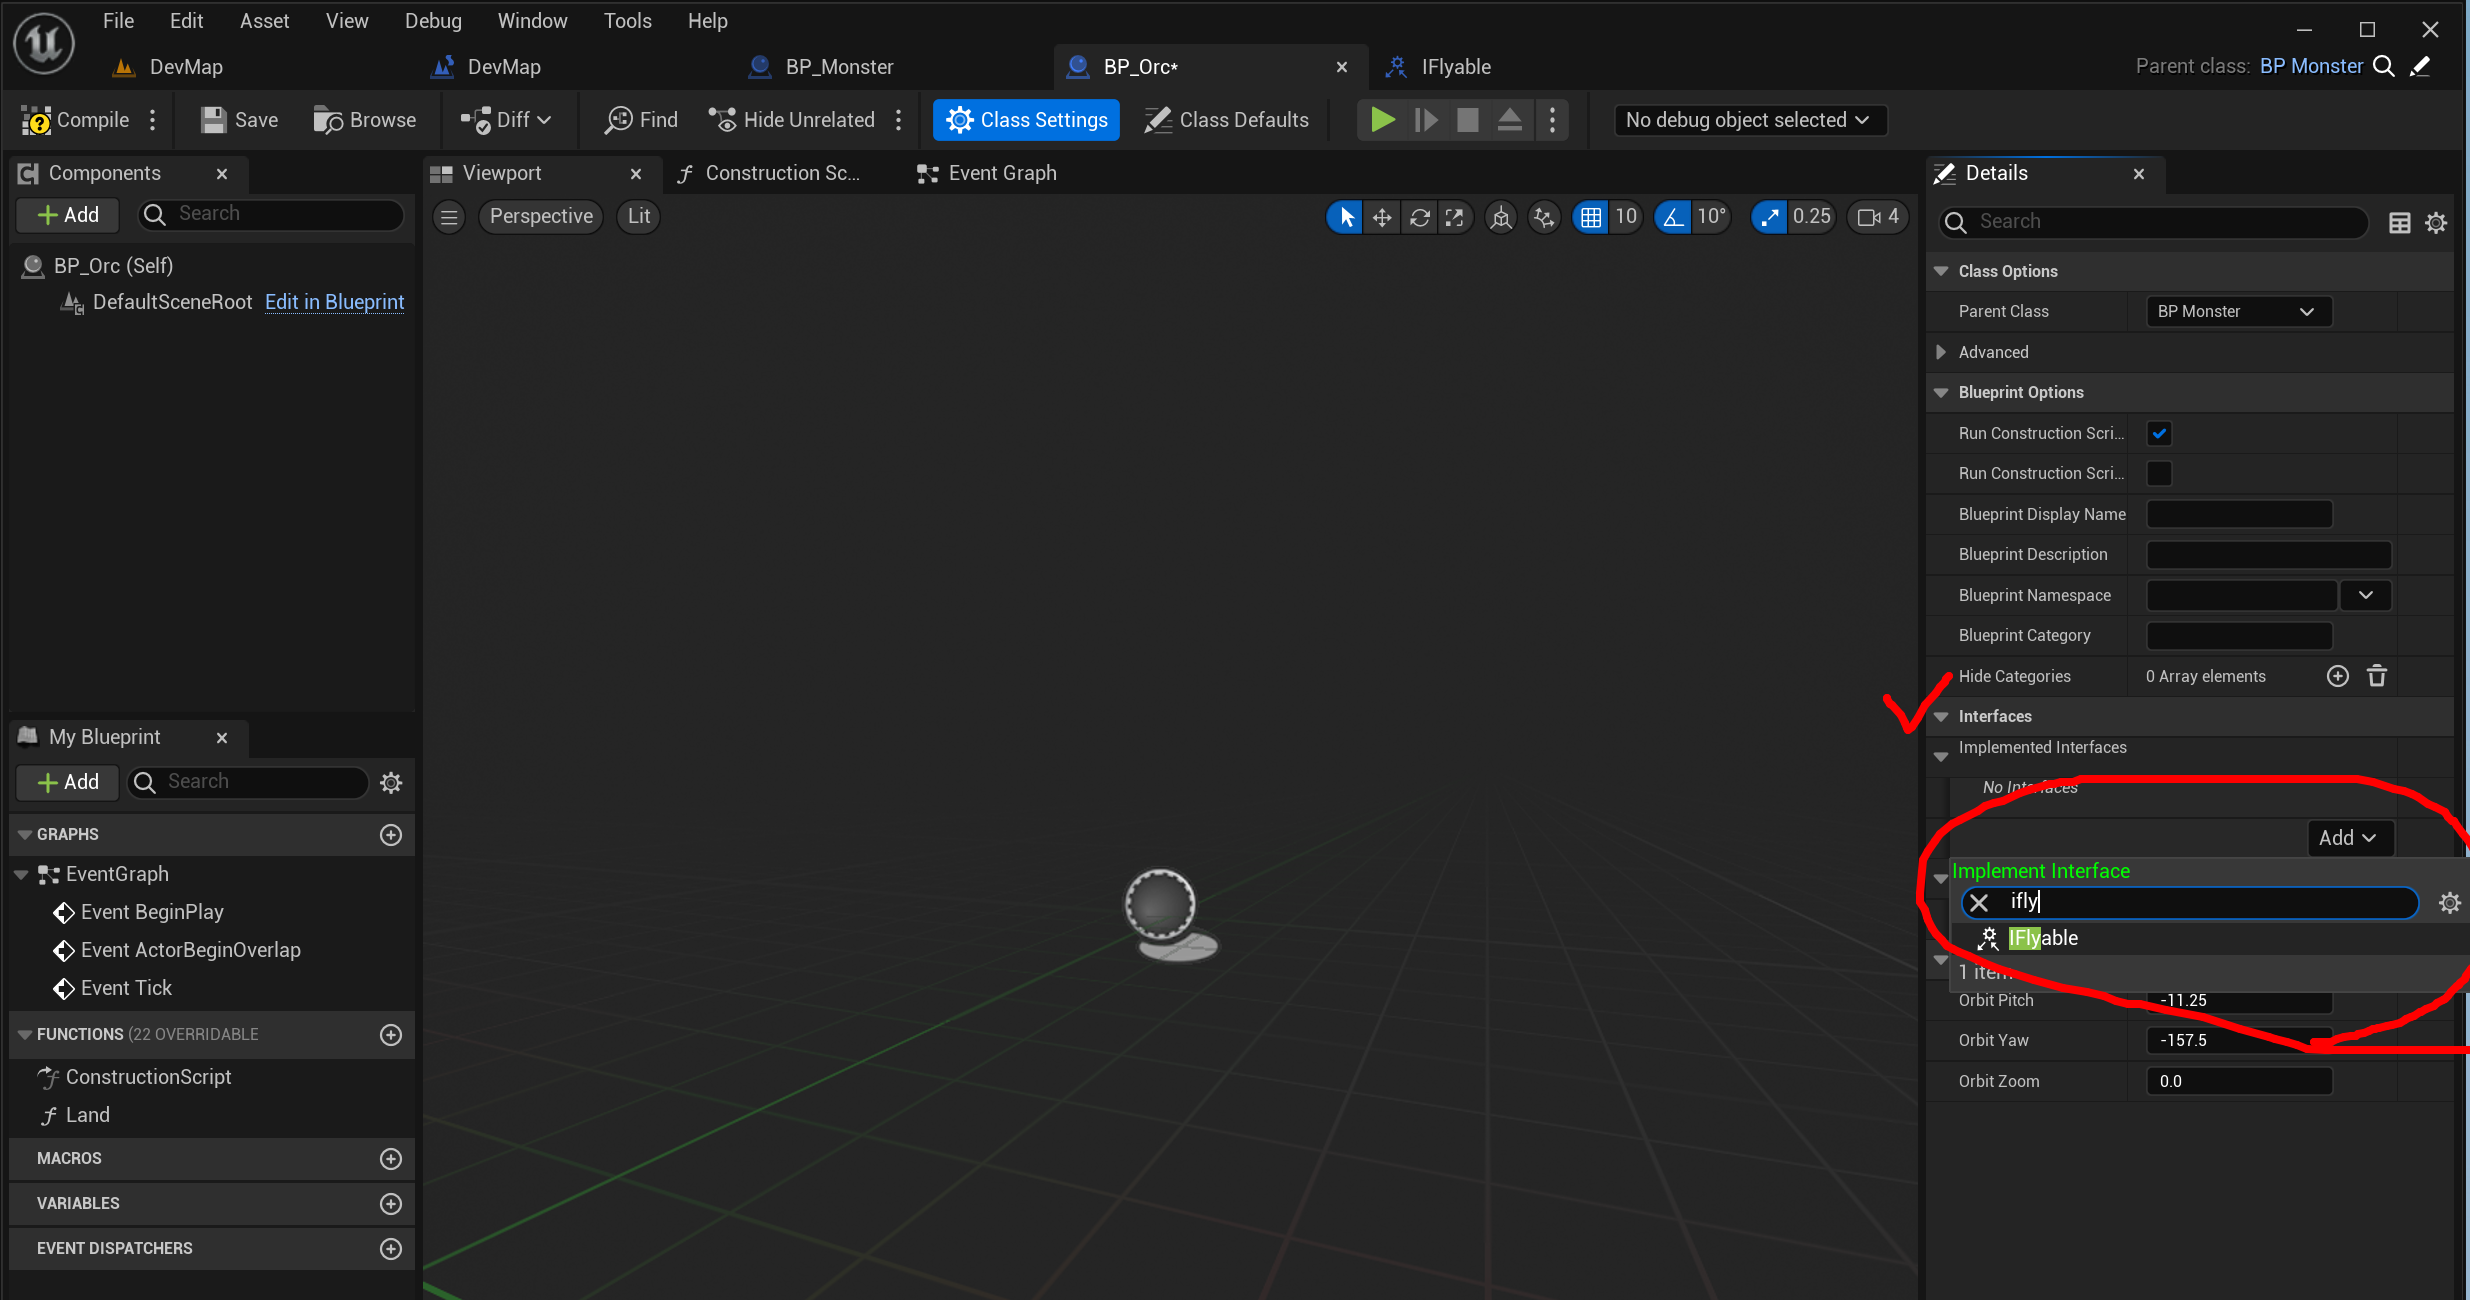Expand the Advanced section in Details
The width and height of the screenshot is (2470, 1300).
tap(1941, 352)
